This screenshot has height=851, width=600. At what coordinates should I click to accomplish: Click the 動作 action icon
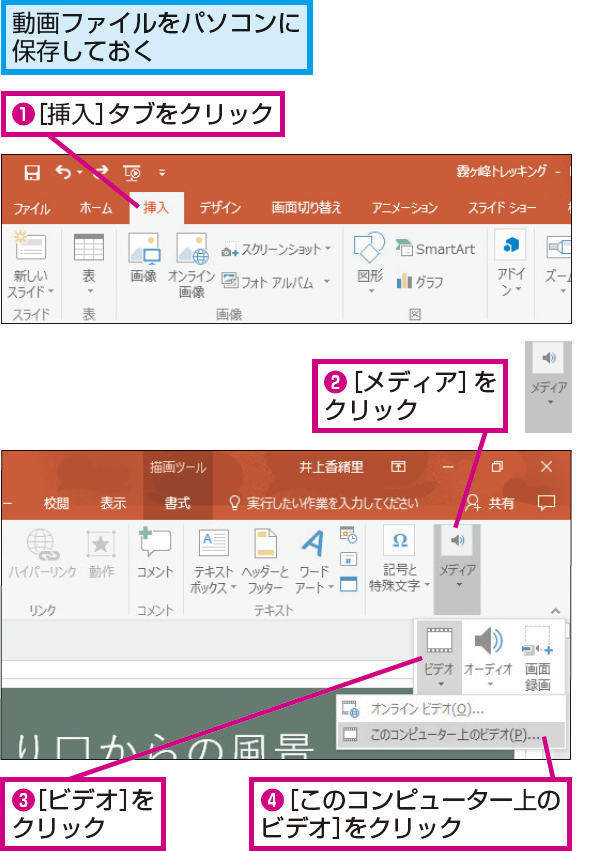[101, 544]
